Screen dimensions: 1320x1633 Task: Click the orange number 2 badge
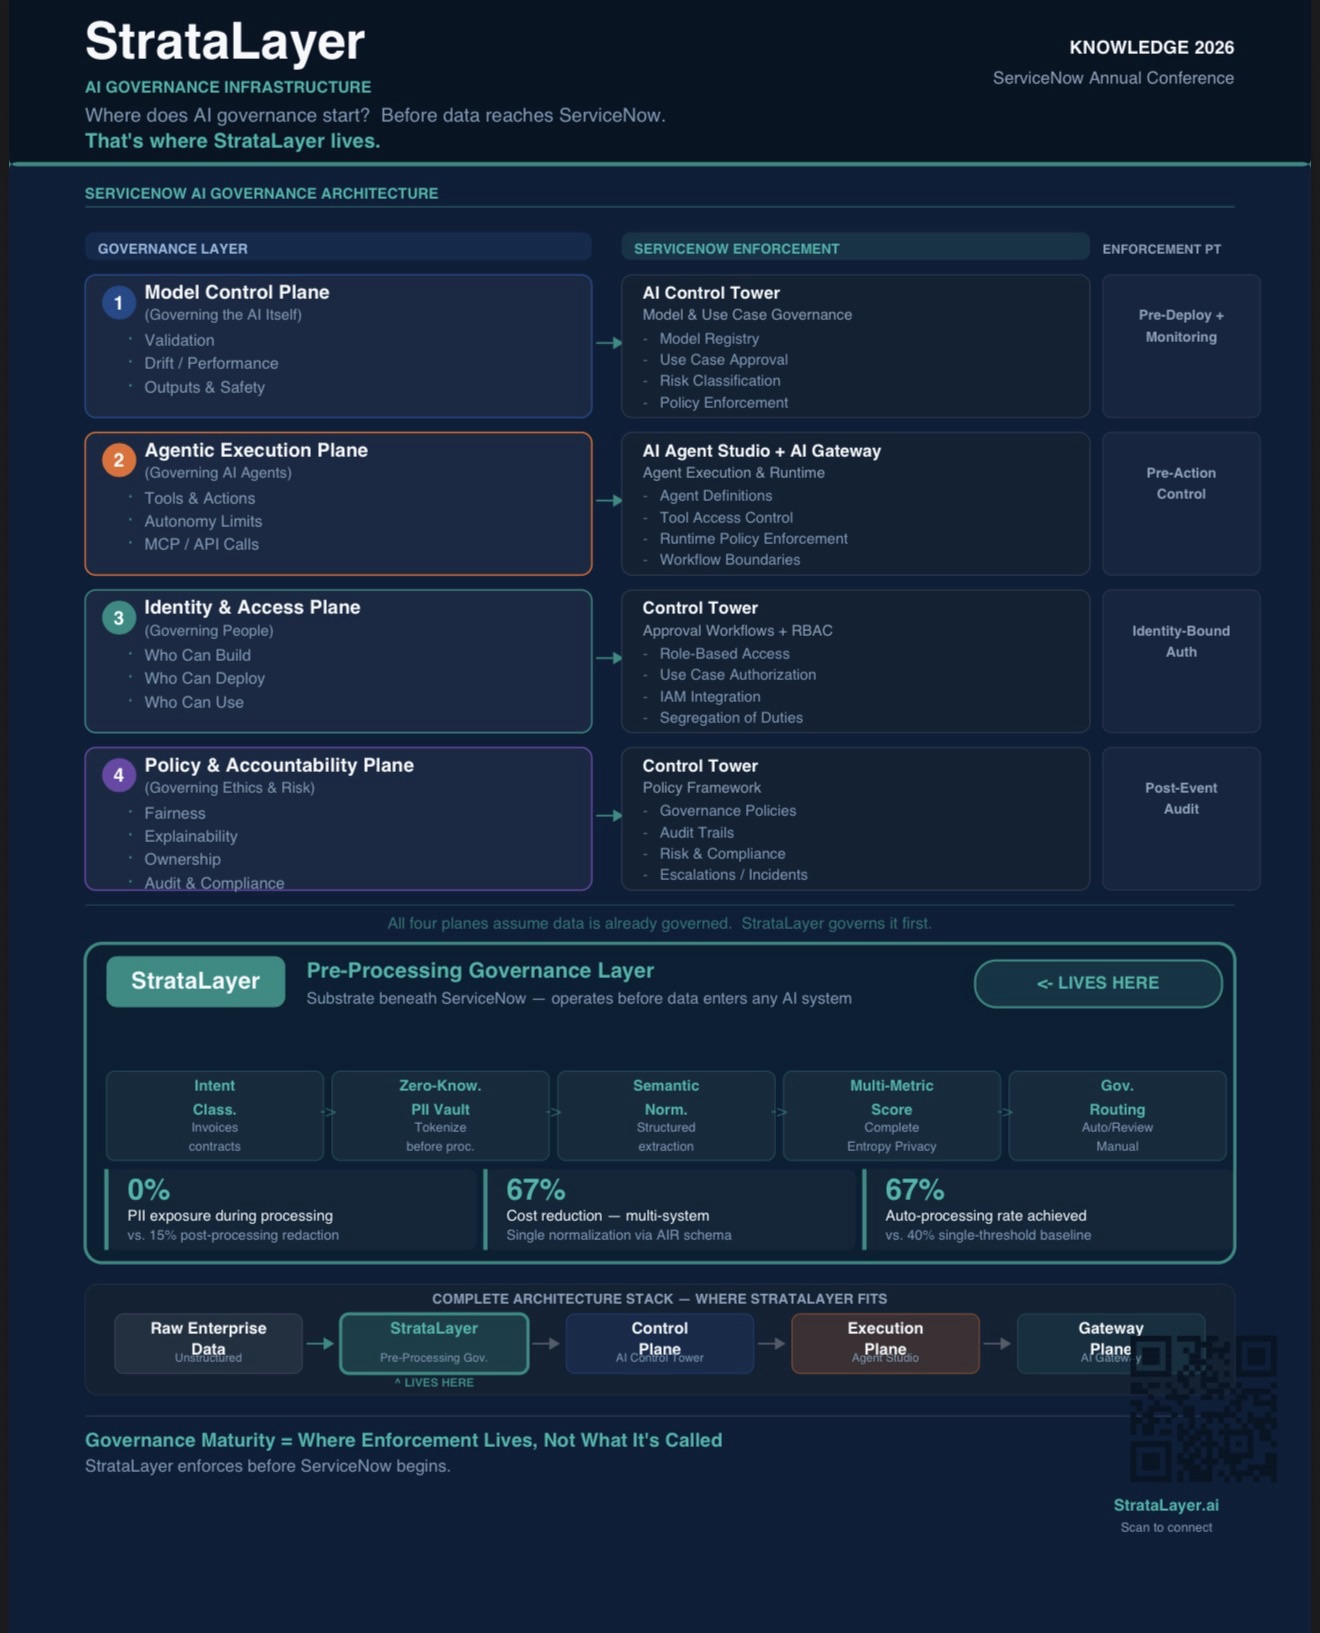[119, 460]
